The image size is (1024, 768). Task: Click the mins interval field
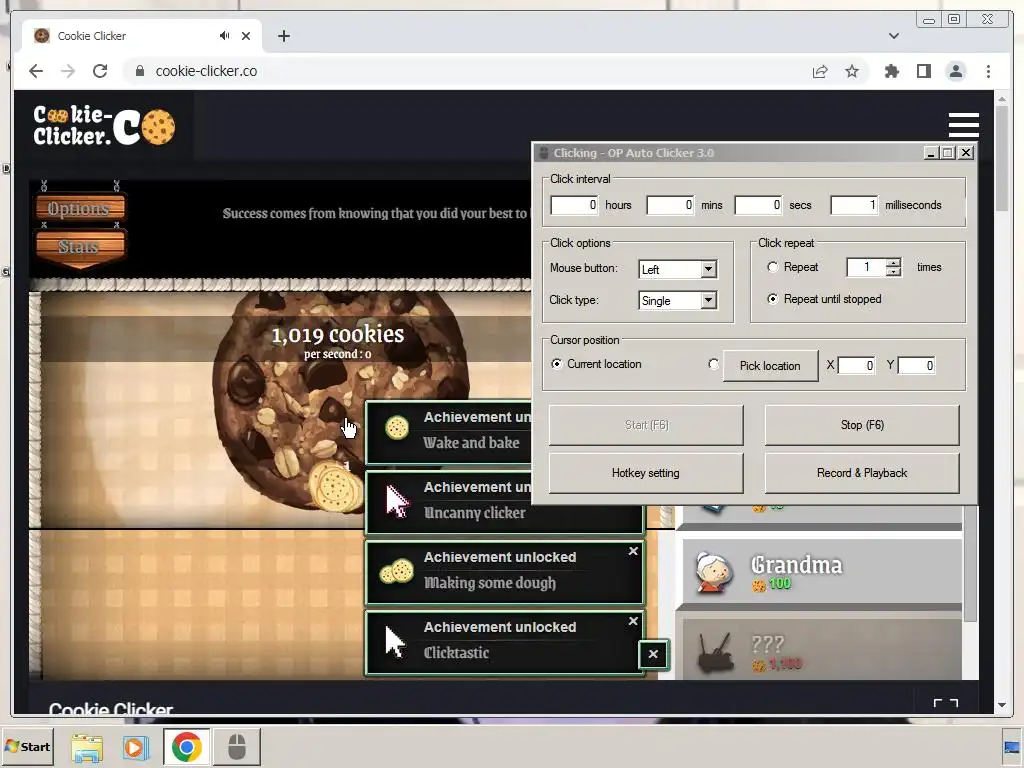point(670,205)
